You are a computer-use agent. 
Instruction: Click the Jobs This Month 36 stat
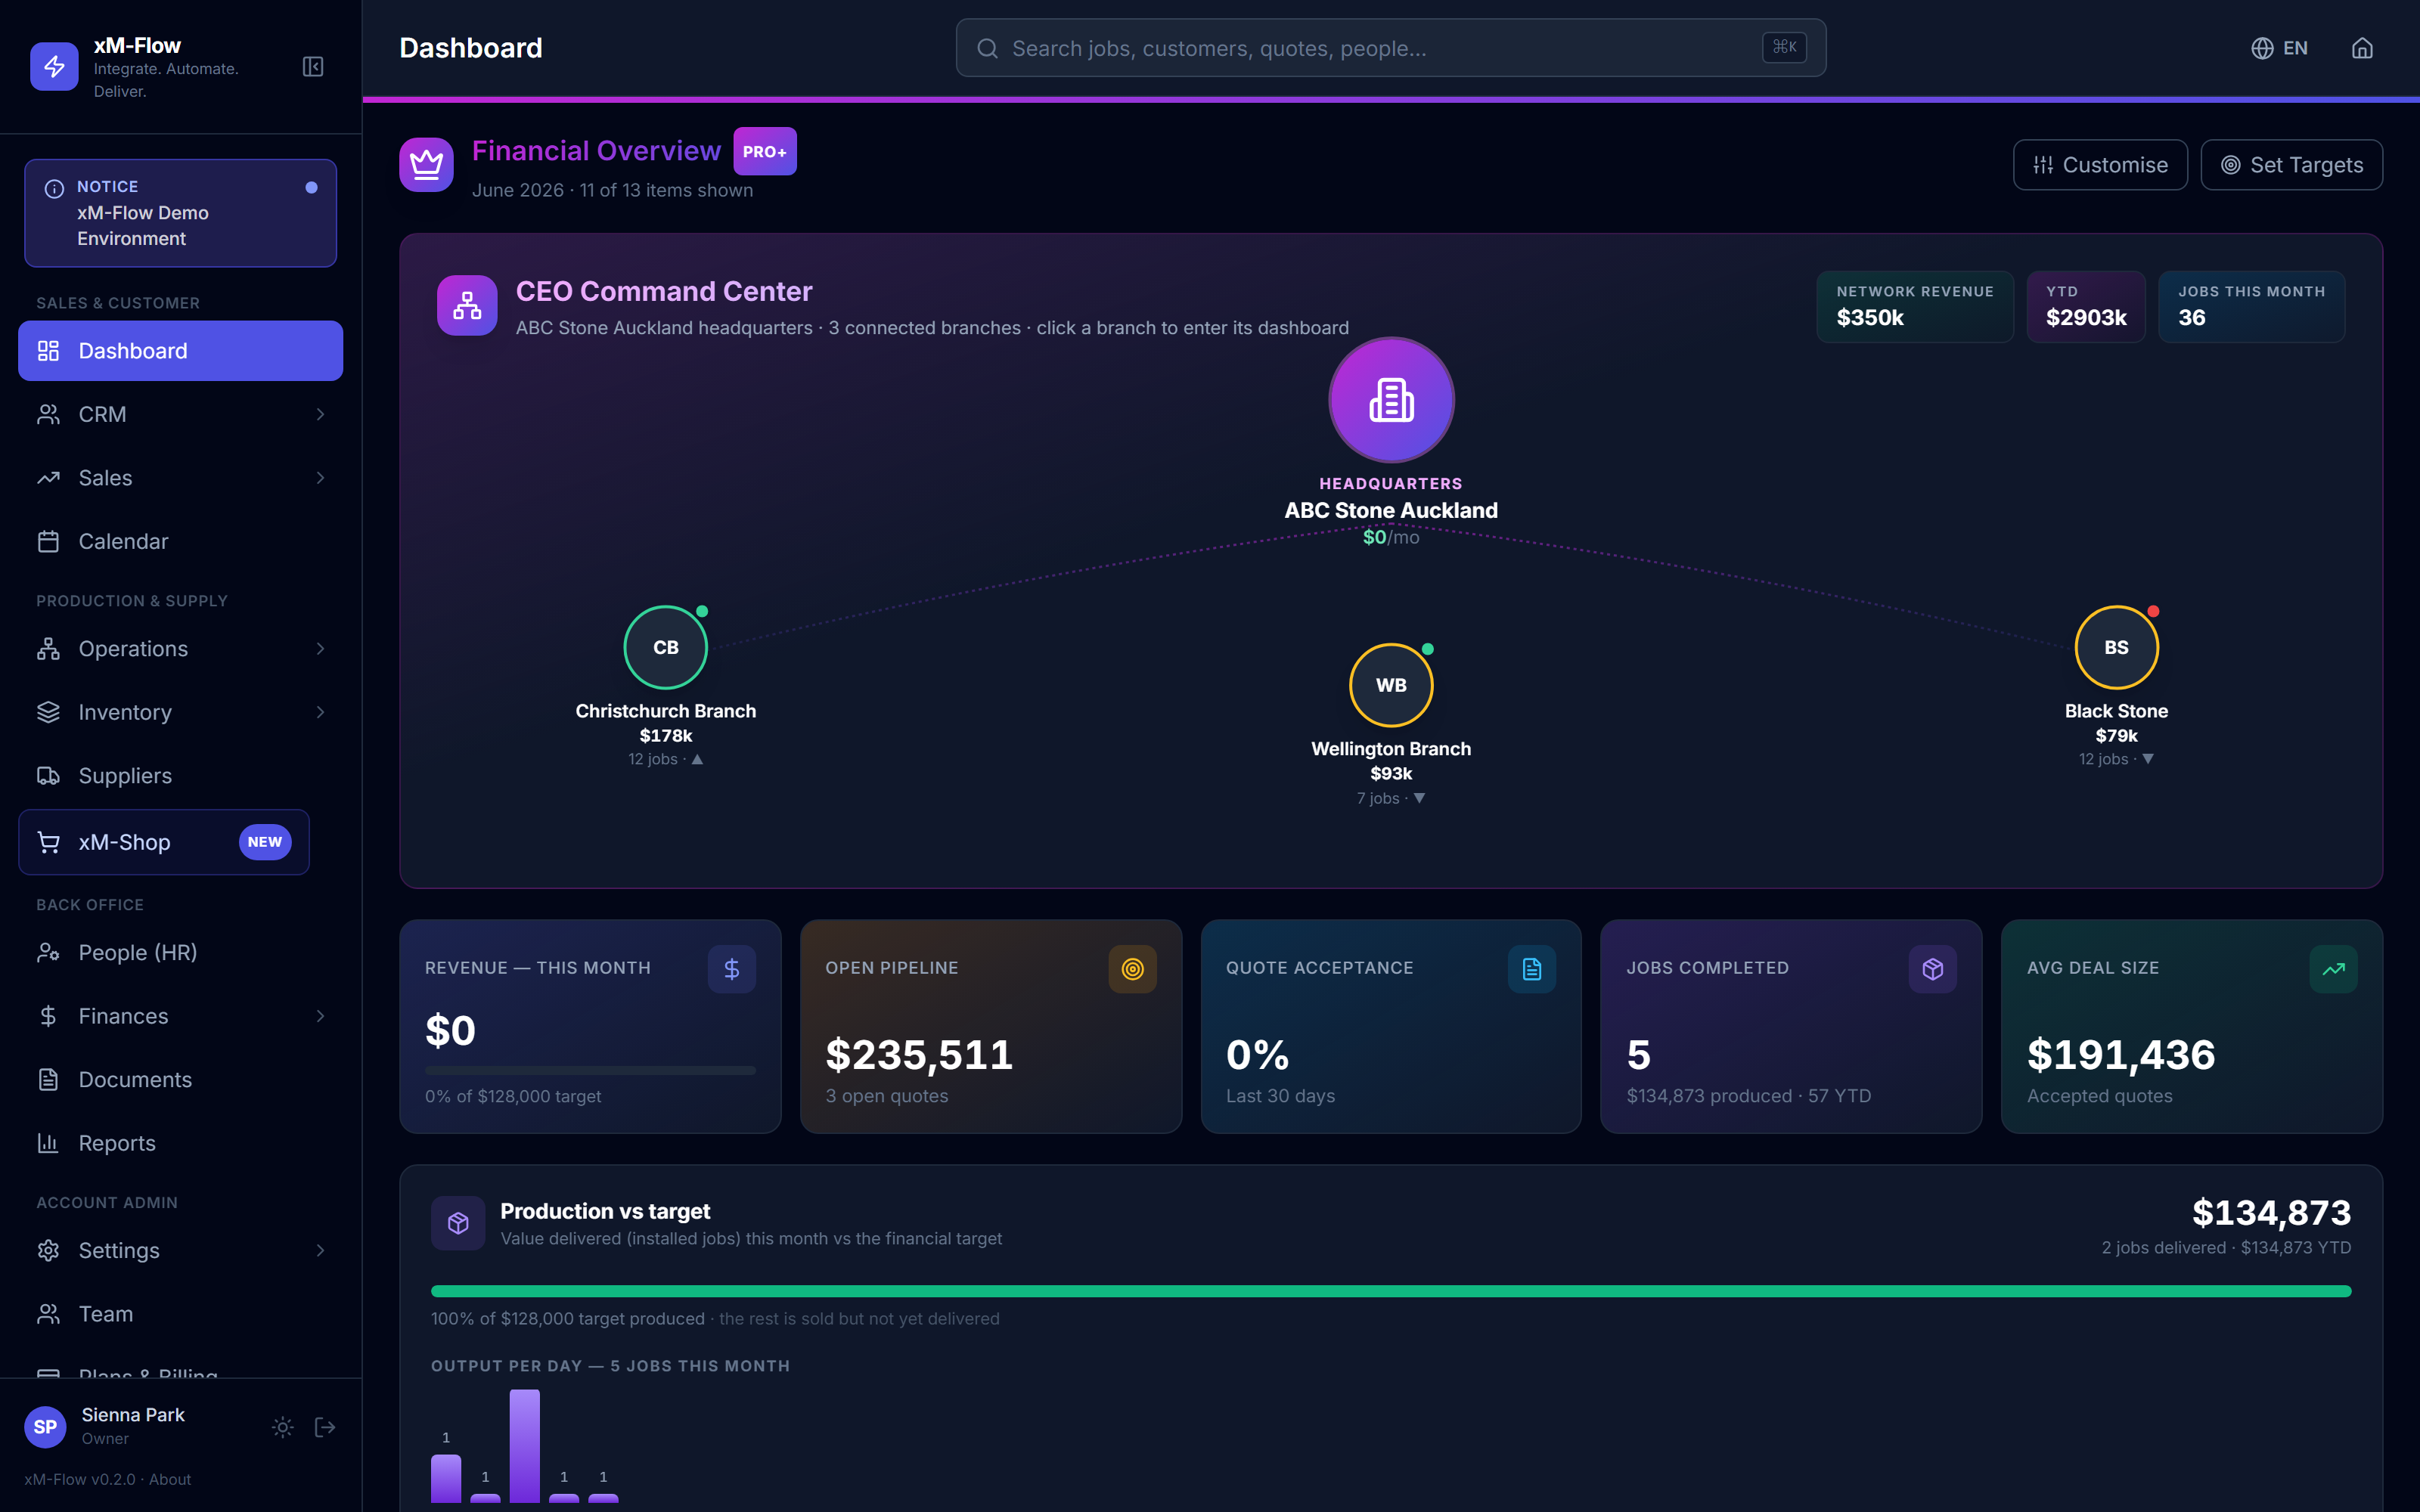(x=2252, y=307)
